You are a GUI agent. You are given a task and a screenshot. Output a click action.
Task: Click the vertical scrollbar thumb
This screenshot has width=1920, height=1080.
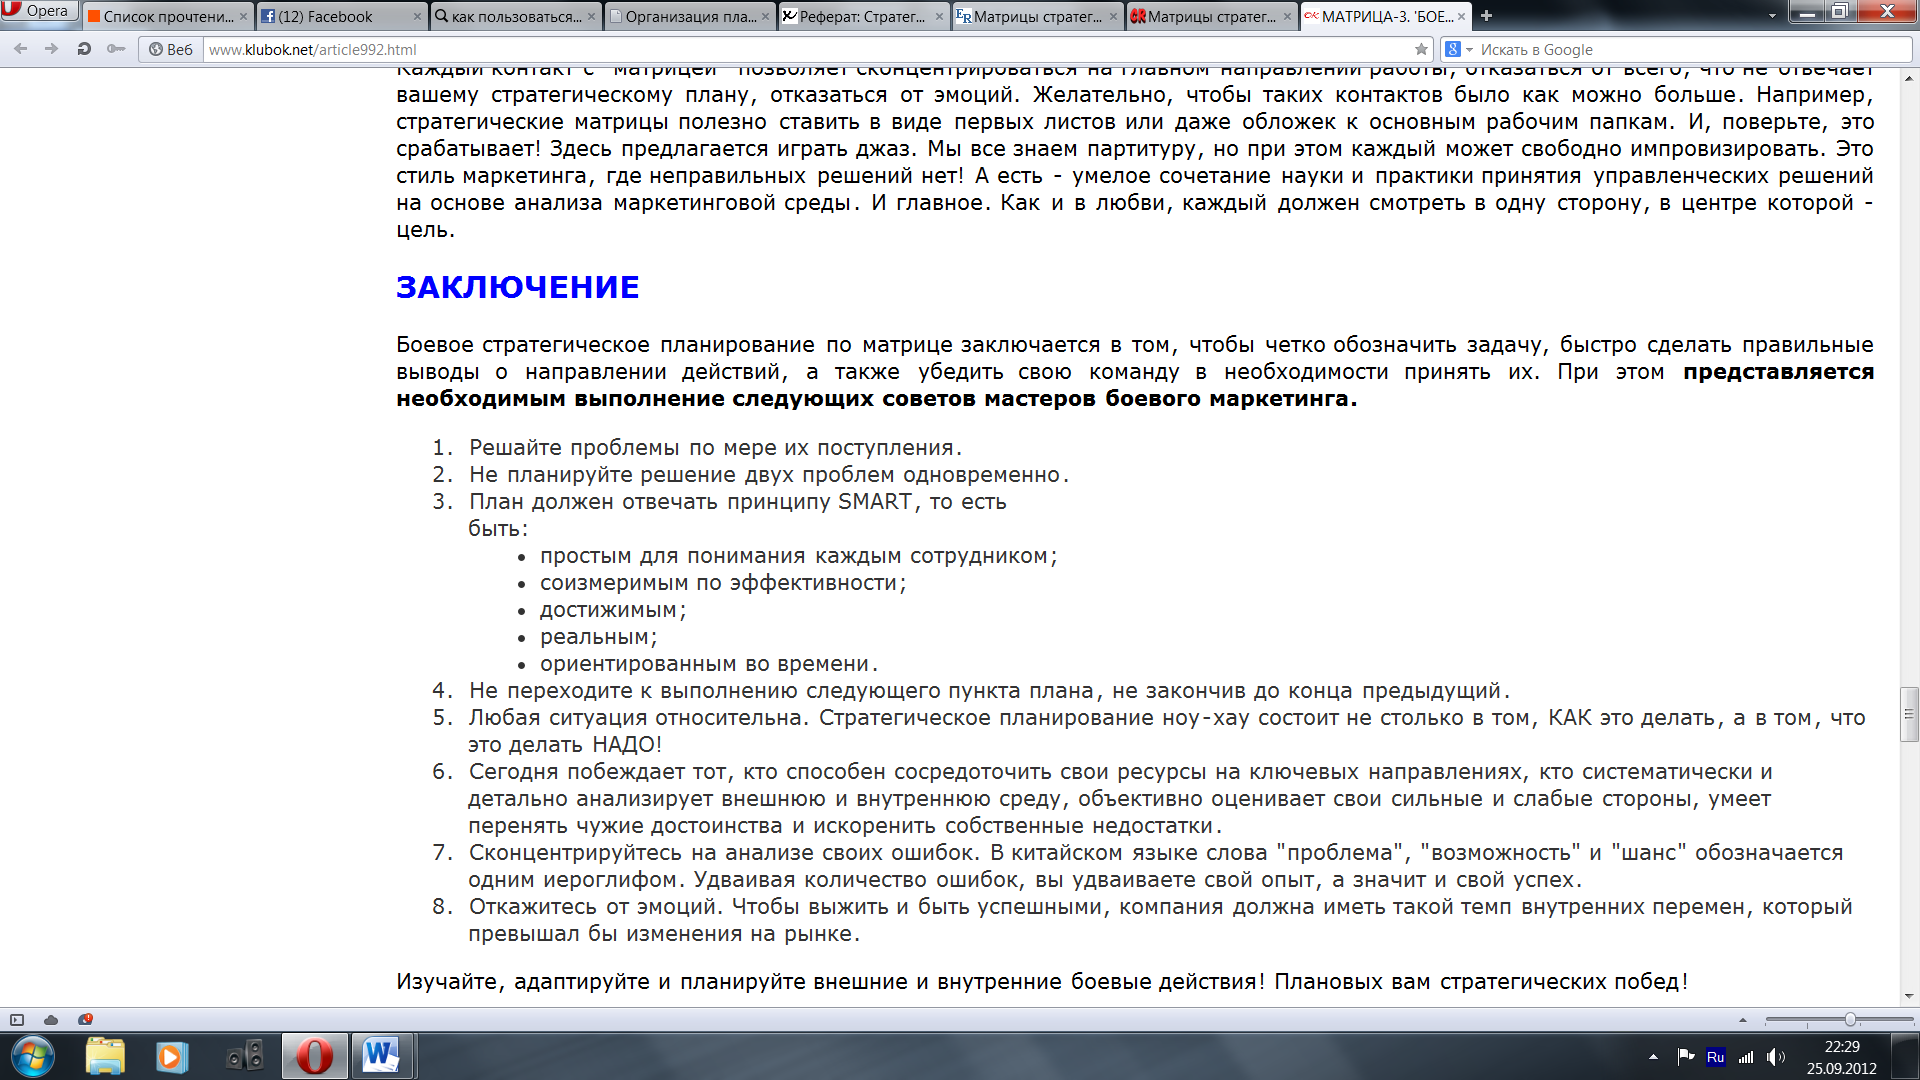coord(1909,714)
